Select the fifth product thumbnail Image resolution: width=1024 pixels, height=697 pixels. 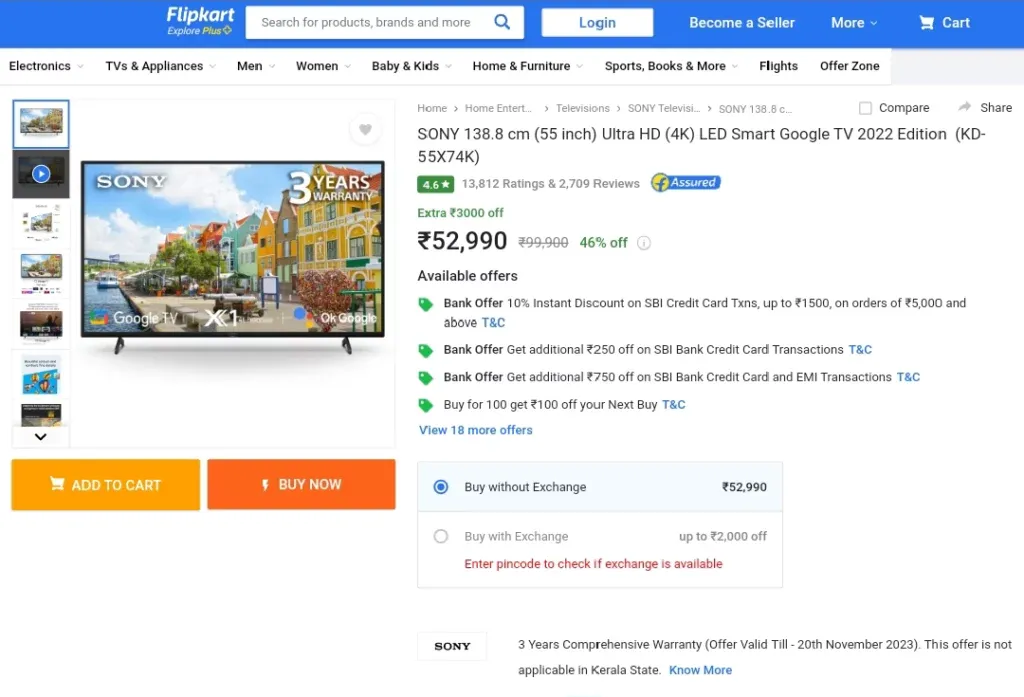pos(41,323)
